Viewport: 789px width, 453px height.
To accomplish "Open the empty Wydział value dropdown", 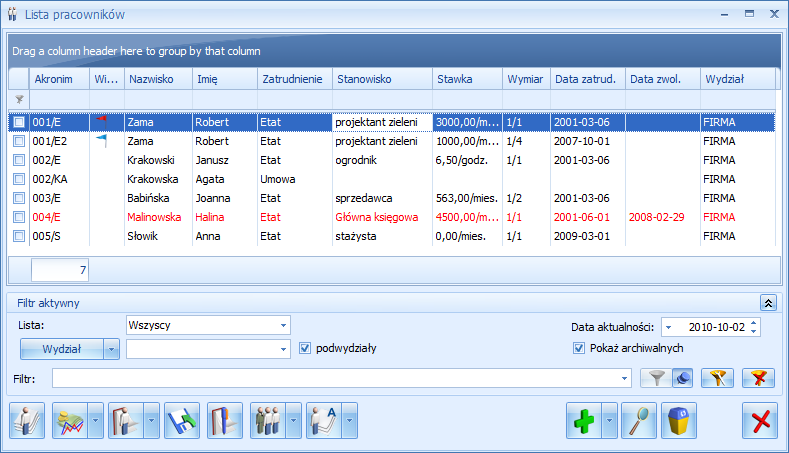I will 283,349.
